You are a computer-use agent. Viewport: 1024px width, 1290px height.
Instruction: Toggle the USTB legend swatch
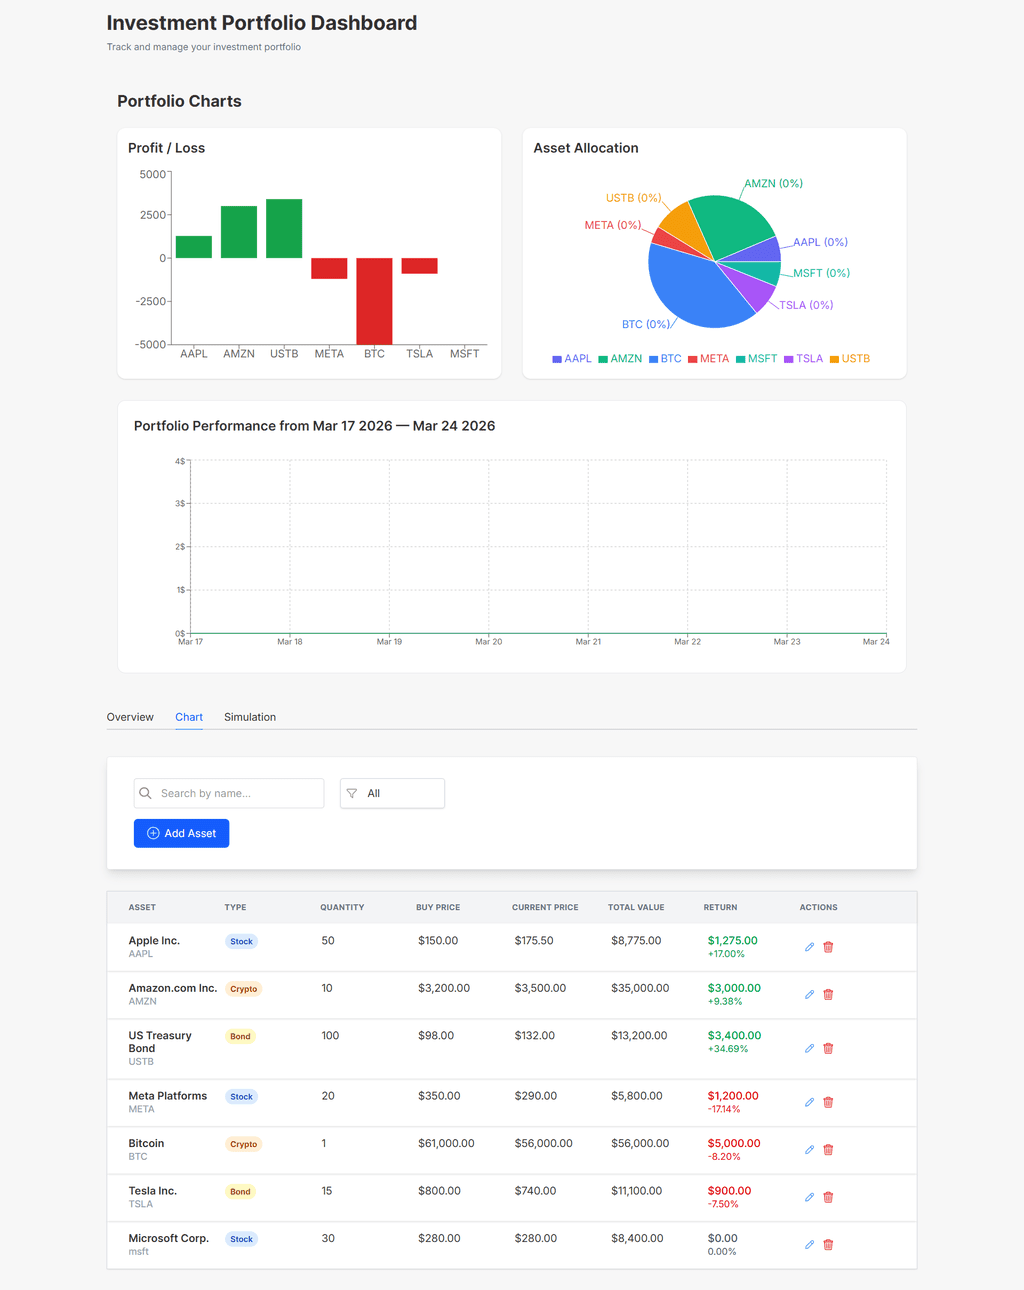834,359
